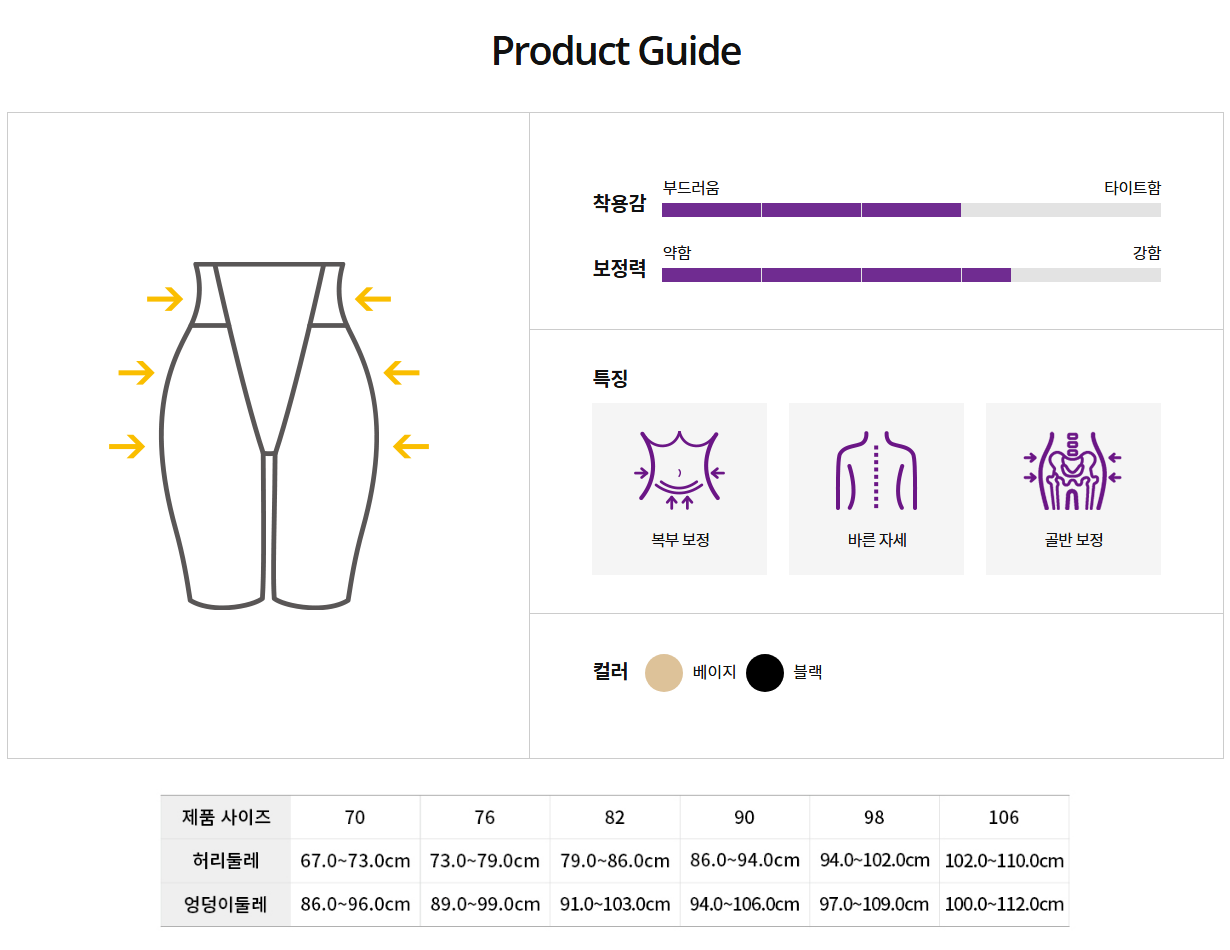Select the beige color swatch
This screenshot has height=950, width=1230.
tap(664, 673)
